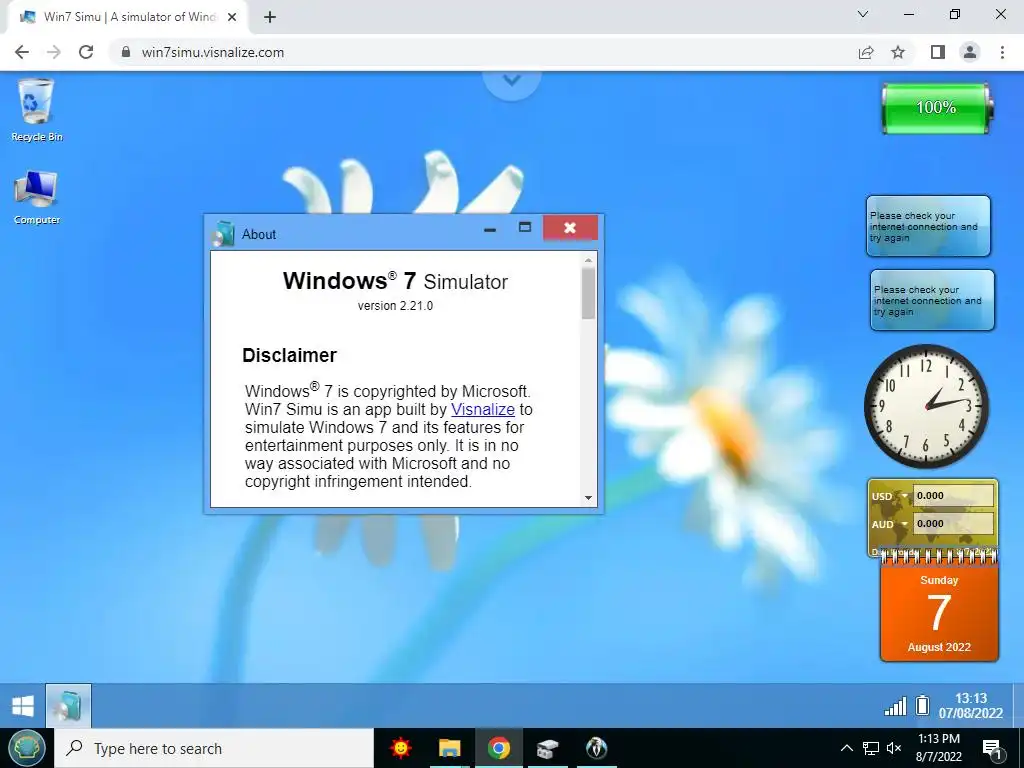Click the simulator battery tray icon
Screen dimensions: 1024x768
(922, 705)
